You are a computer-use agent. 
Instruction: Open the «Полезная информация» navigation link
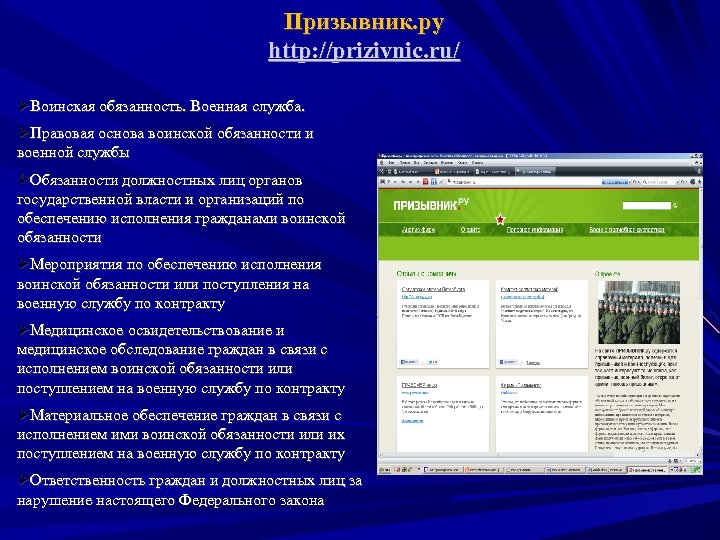click(534, 230)
